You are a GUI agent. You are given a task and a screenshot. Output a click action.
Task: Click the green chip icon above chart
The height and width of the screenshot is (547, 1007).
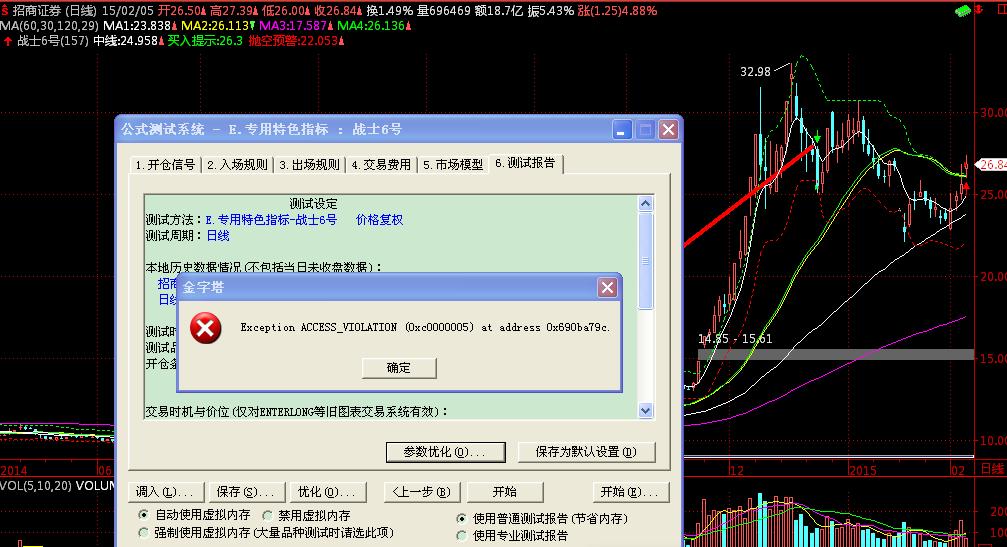[x=962, y=11]
